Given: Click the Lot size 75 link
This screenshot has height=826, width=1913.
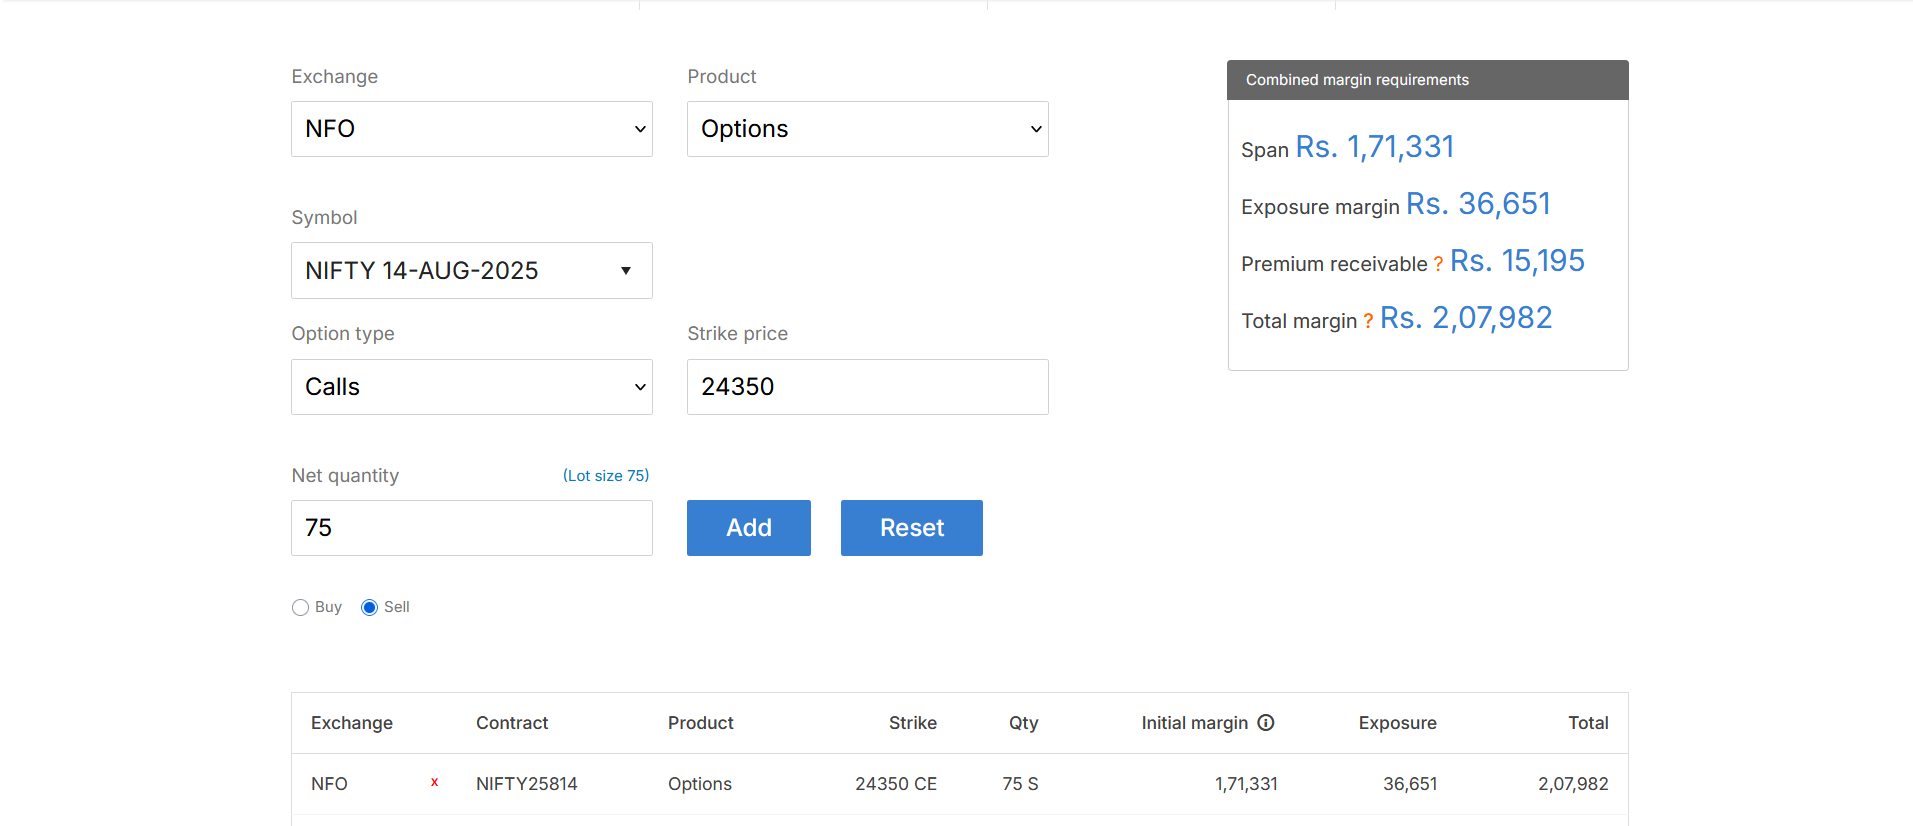Looking at the screenshot, I should click(606, 475).
